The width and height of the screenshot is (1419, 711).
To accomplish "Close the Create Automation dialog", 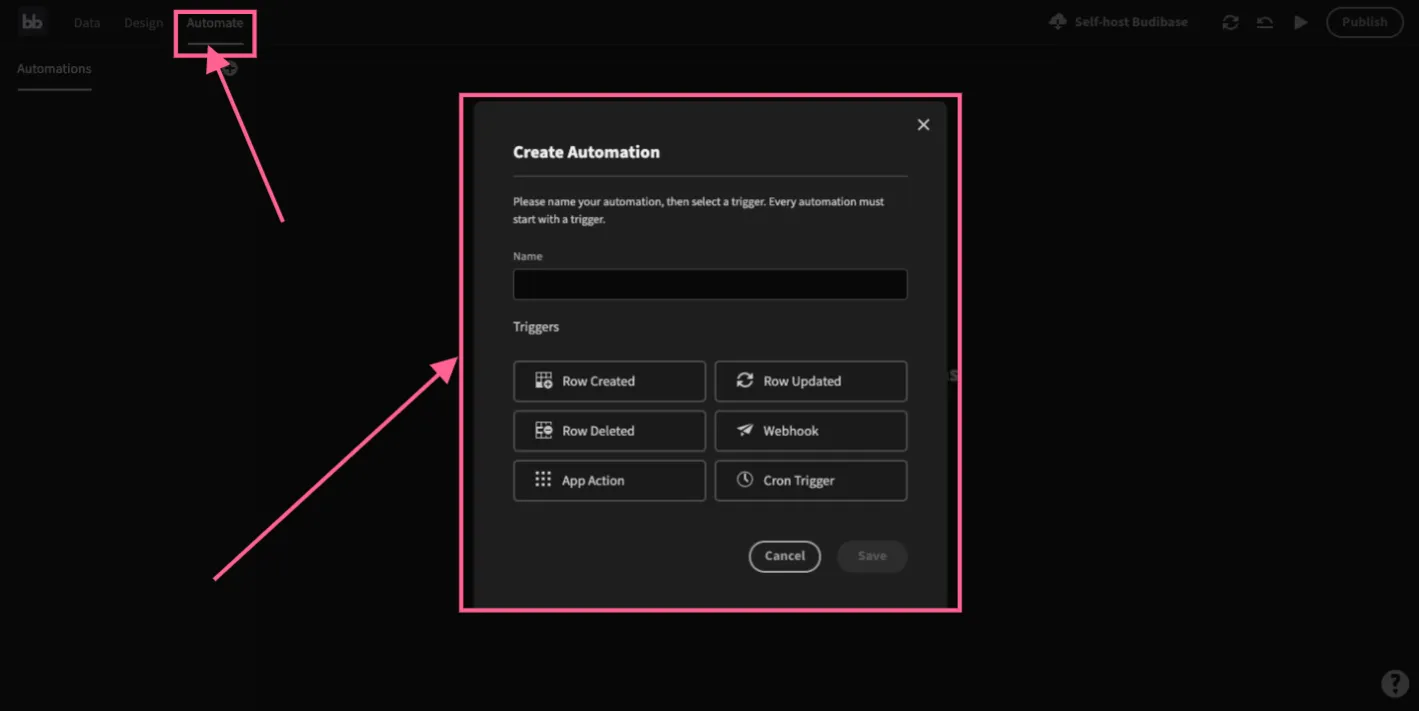I will [x=923, y=125].
